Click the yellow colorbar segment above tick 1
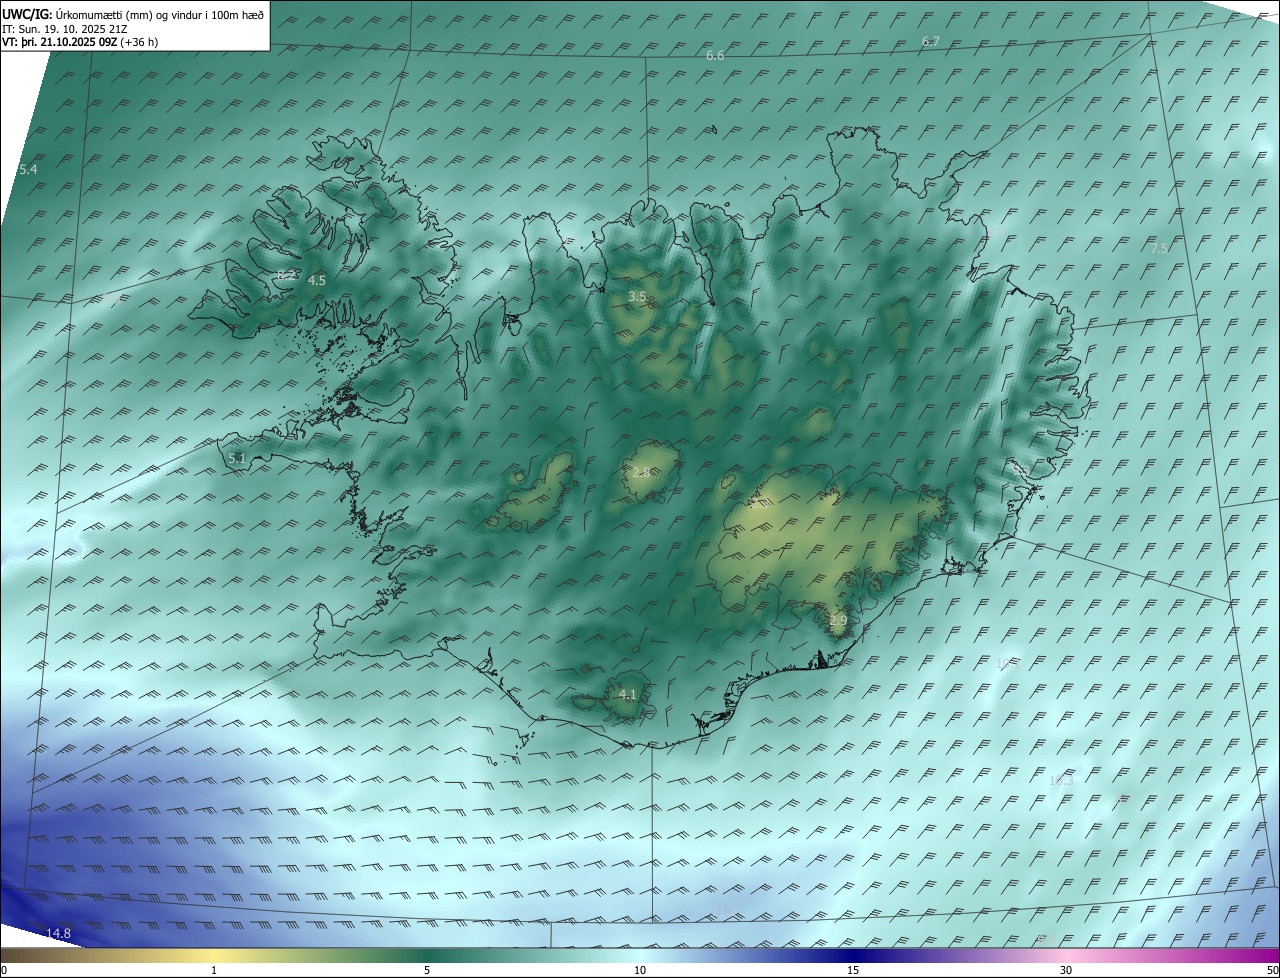Screen dimensions: 1280x978 (x=214, y=955)
